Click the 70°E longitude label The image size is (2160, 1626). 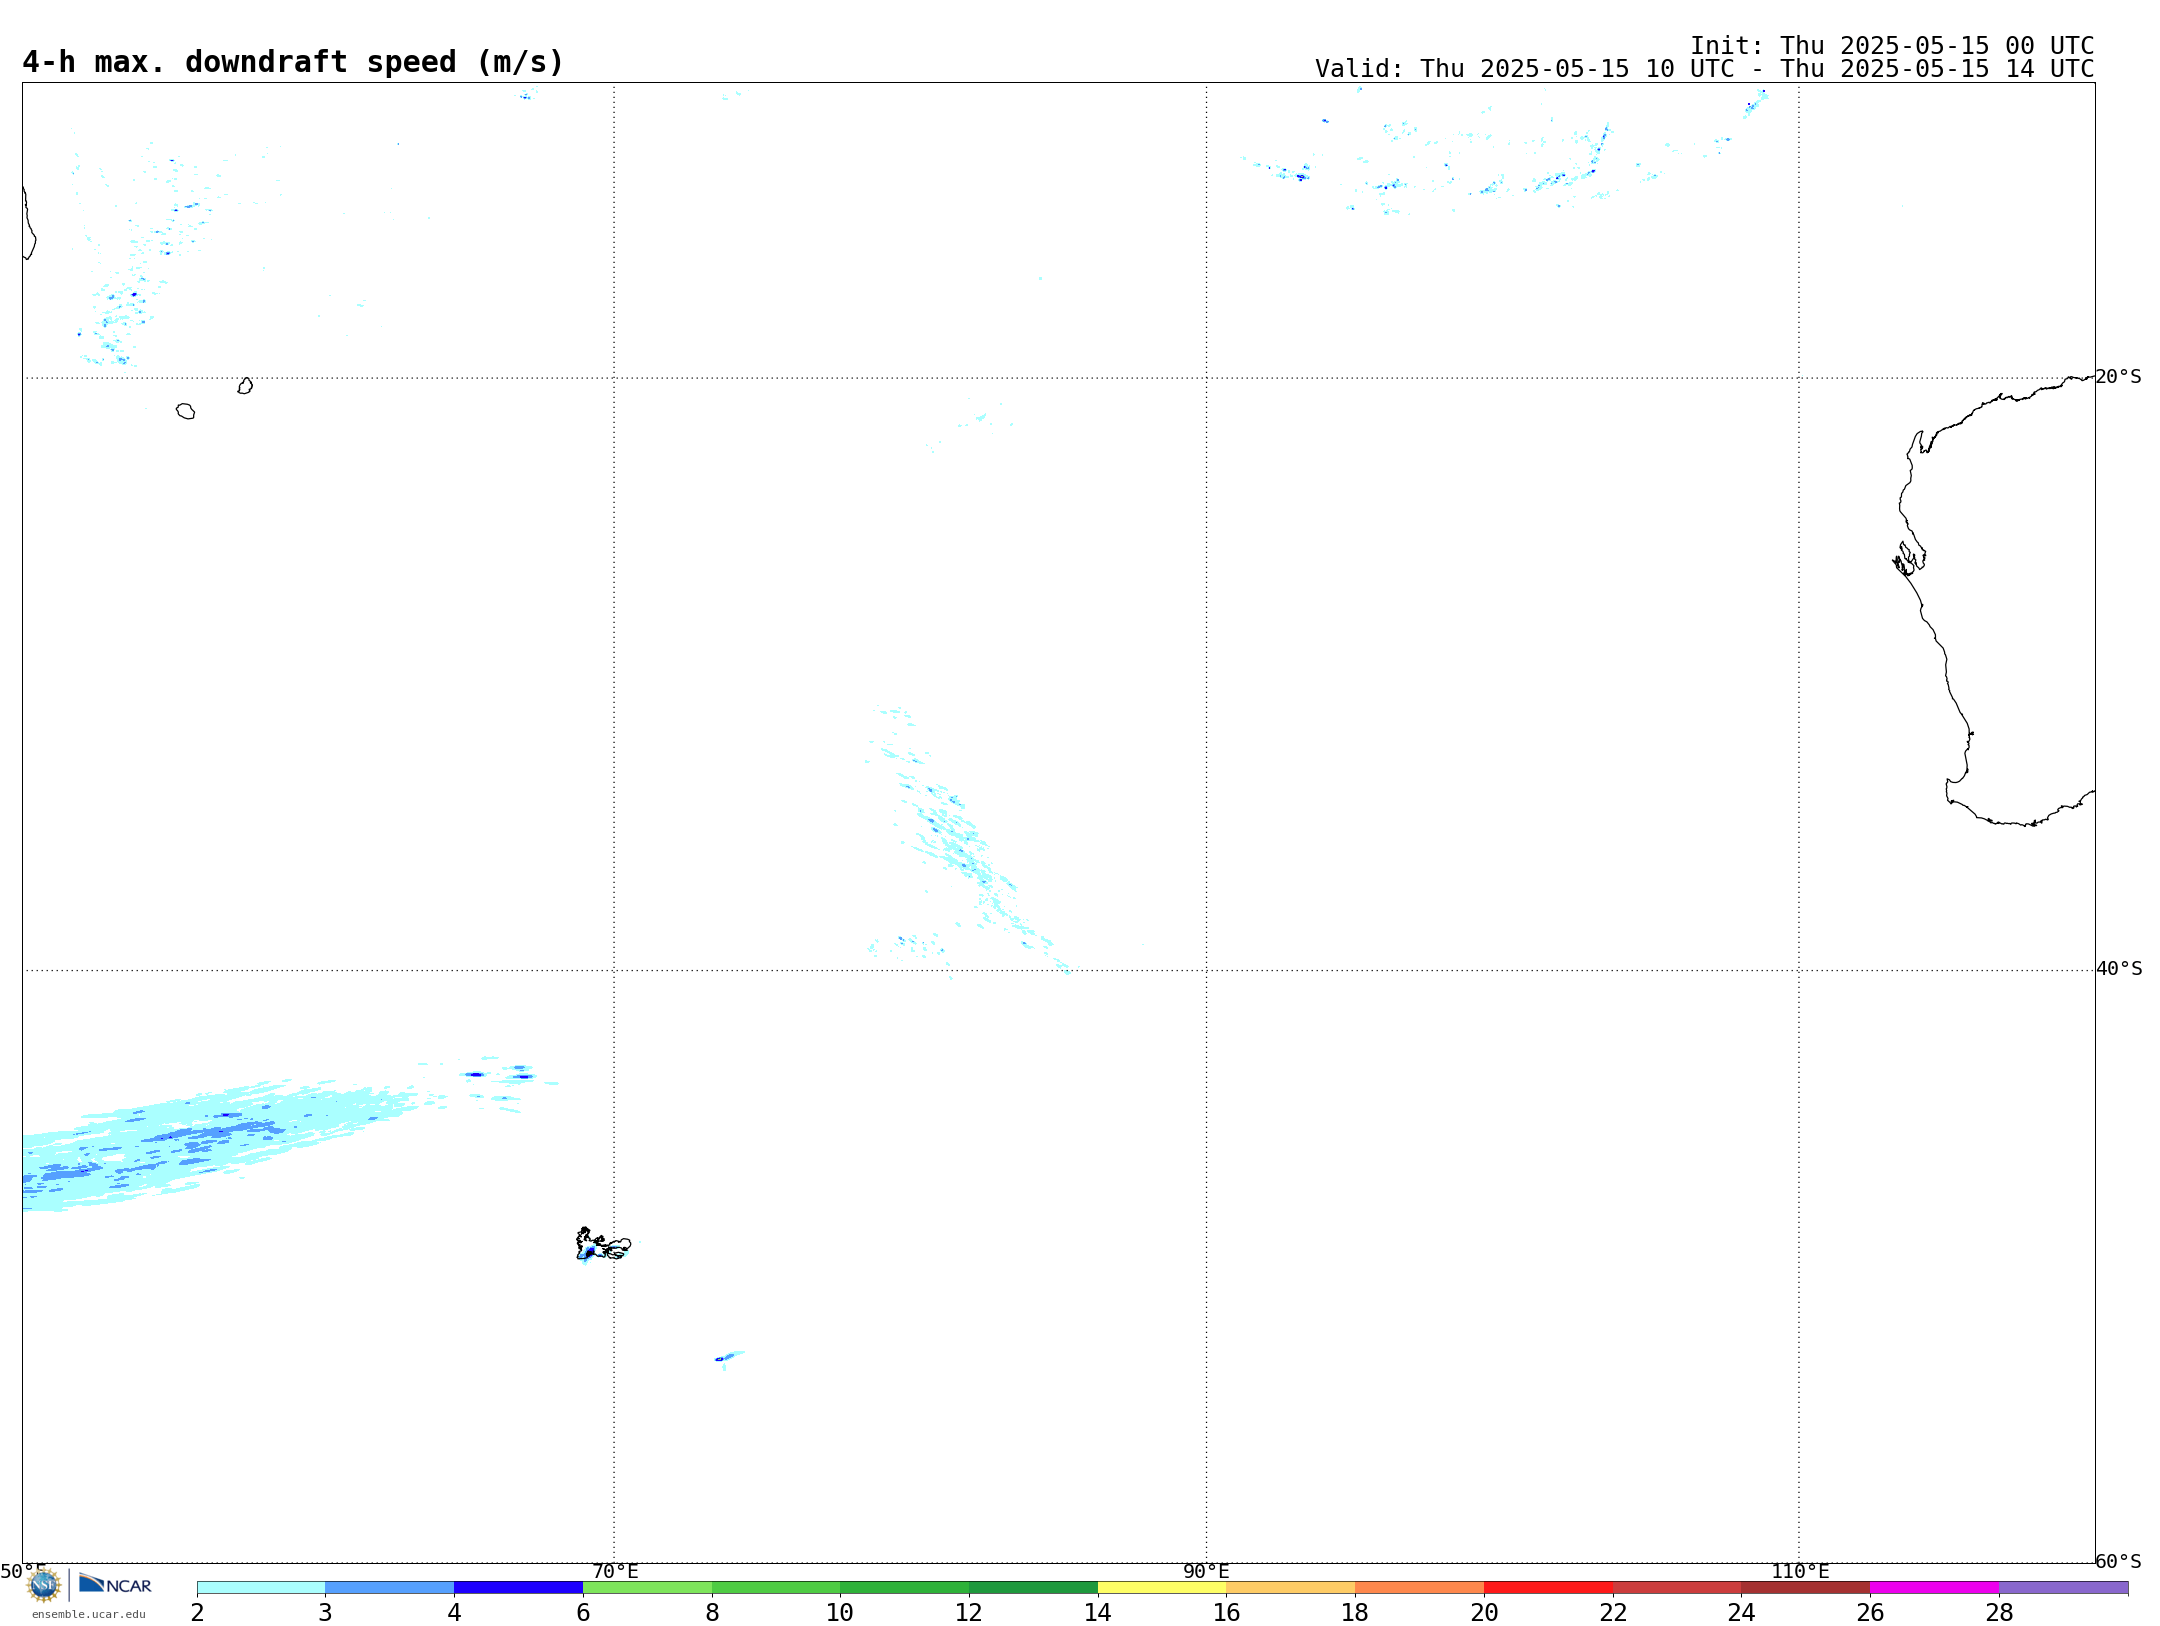pos(615,1571)
